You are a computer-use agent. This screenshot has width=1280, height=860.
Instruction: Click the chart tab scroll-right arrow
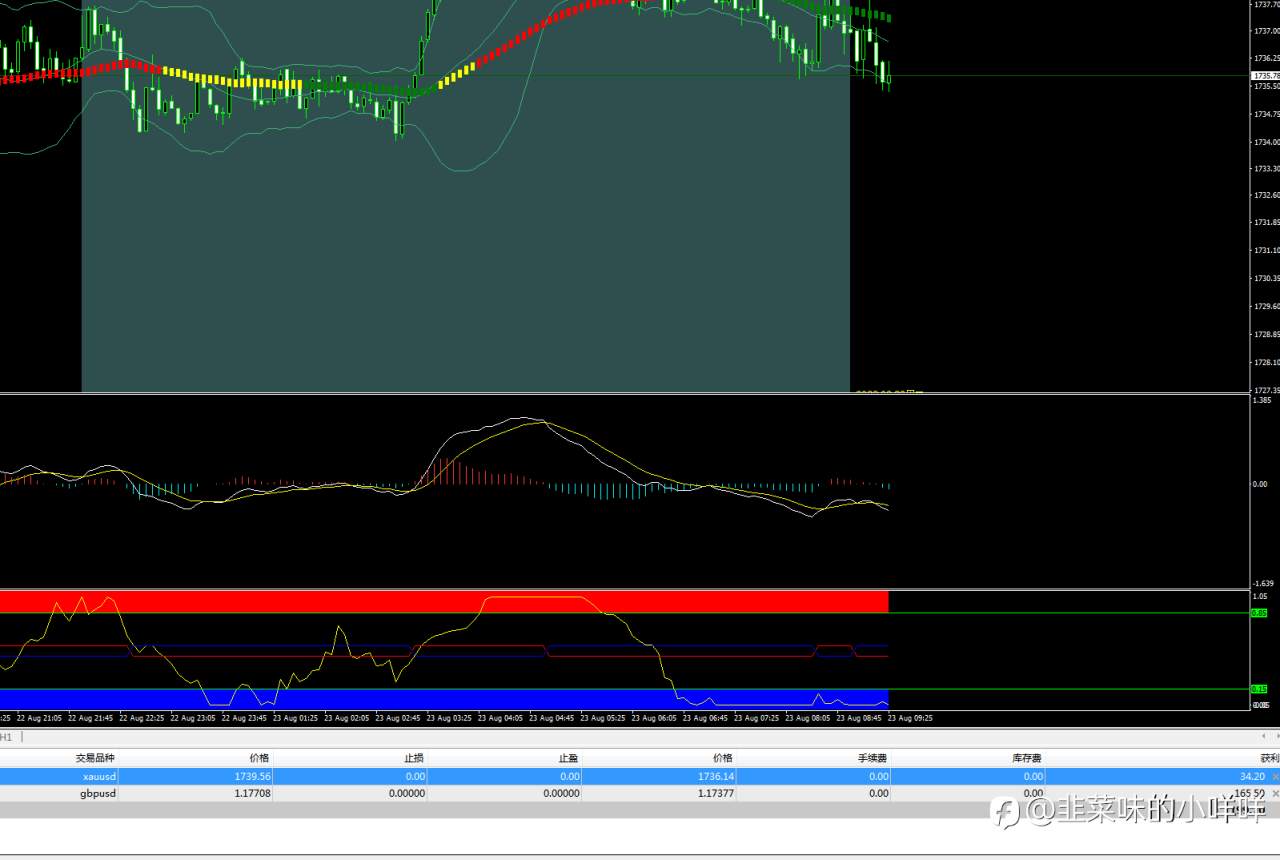point(1275,737)
